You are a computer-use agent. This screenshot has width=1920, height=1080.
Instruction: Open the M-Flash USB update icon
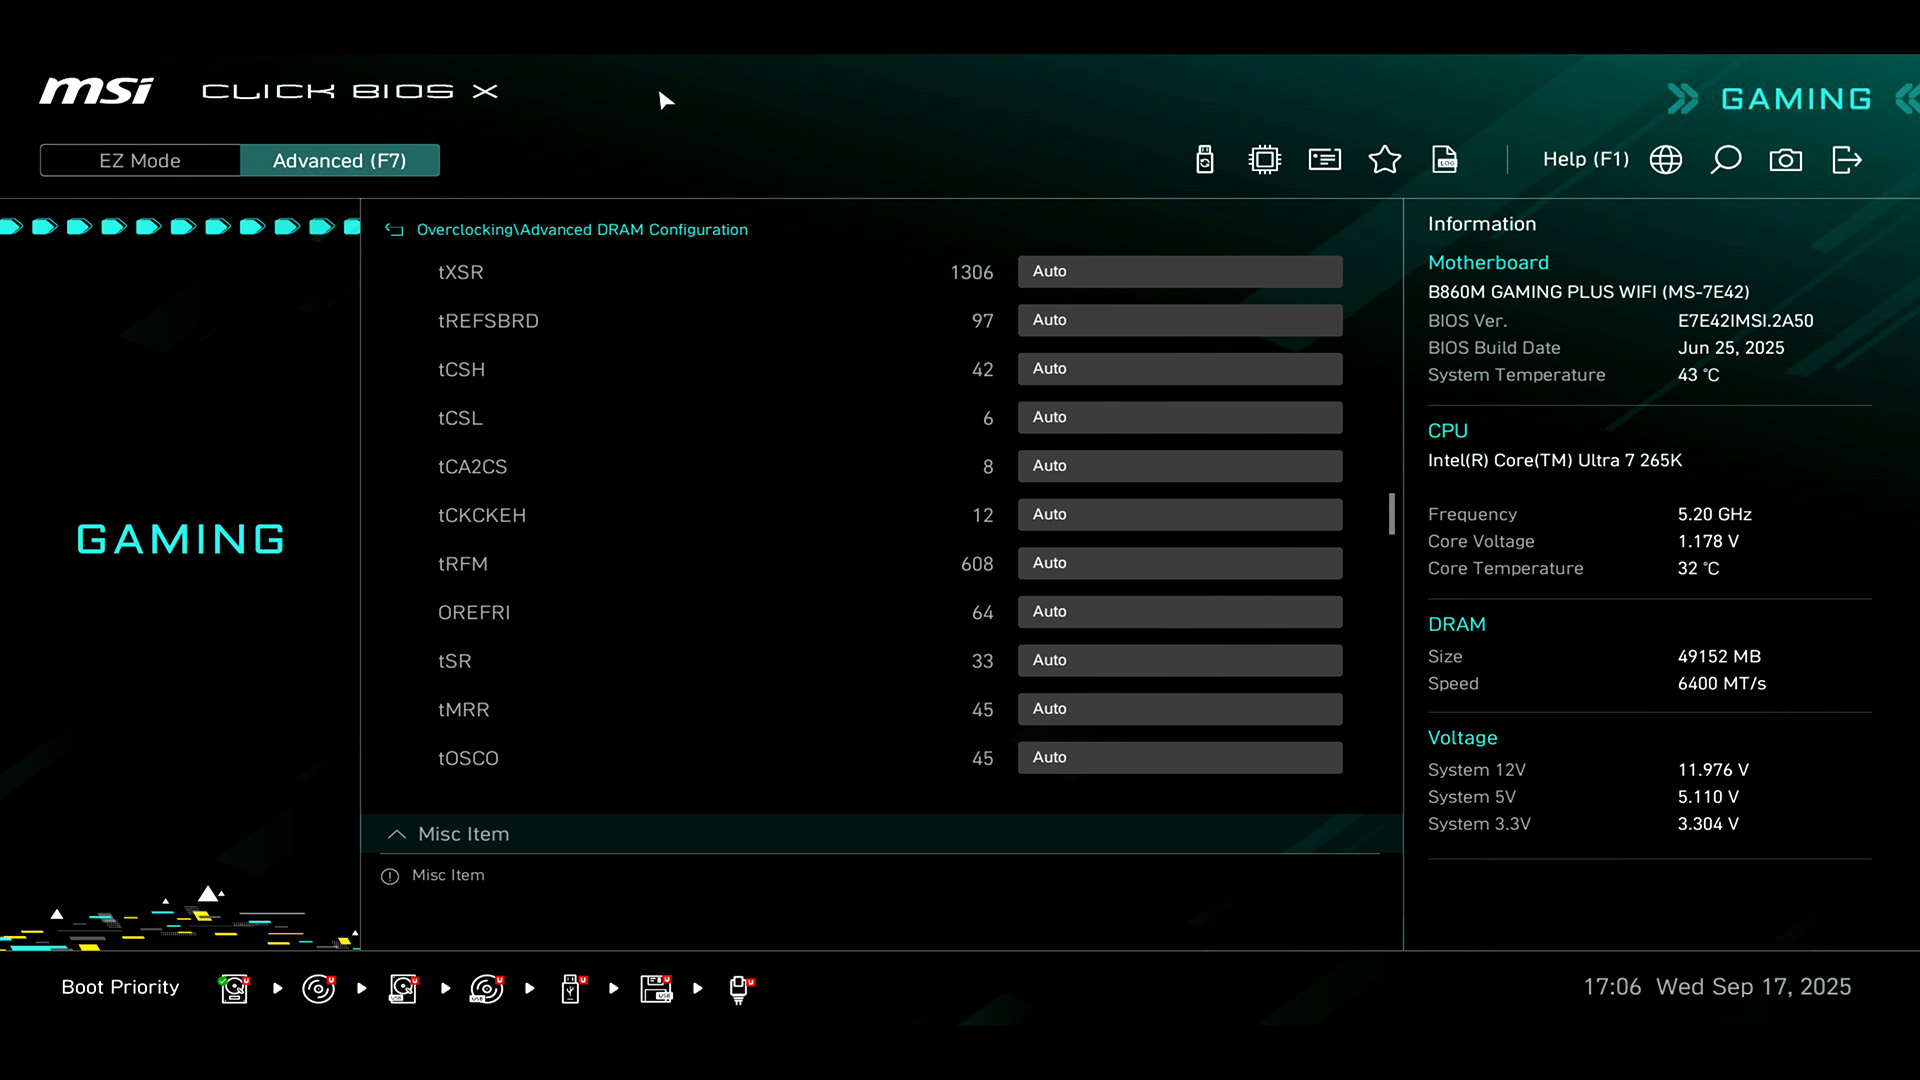pos(1204,160)
